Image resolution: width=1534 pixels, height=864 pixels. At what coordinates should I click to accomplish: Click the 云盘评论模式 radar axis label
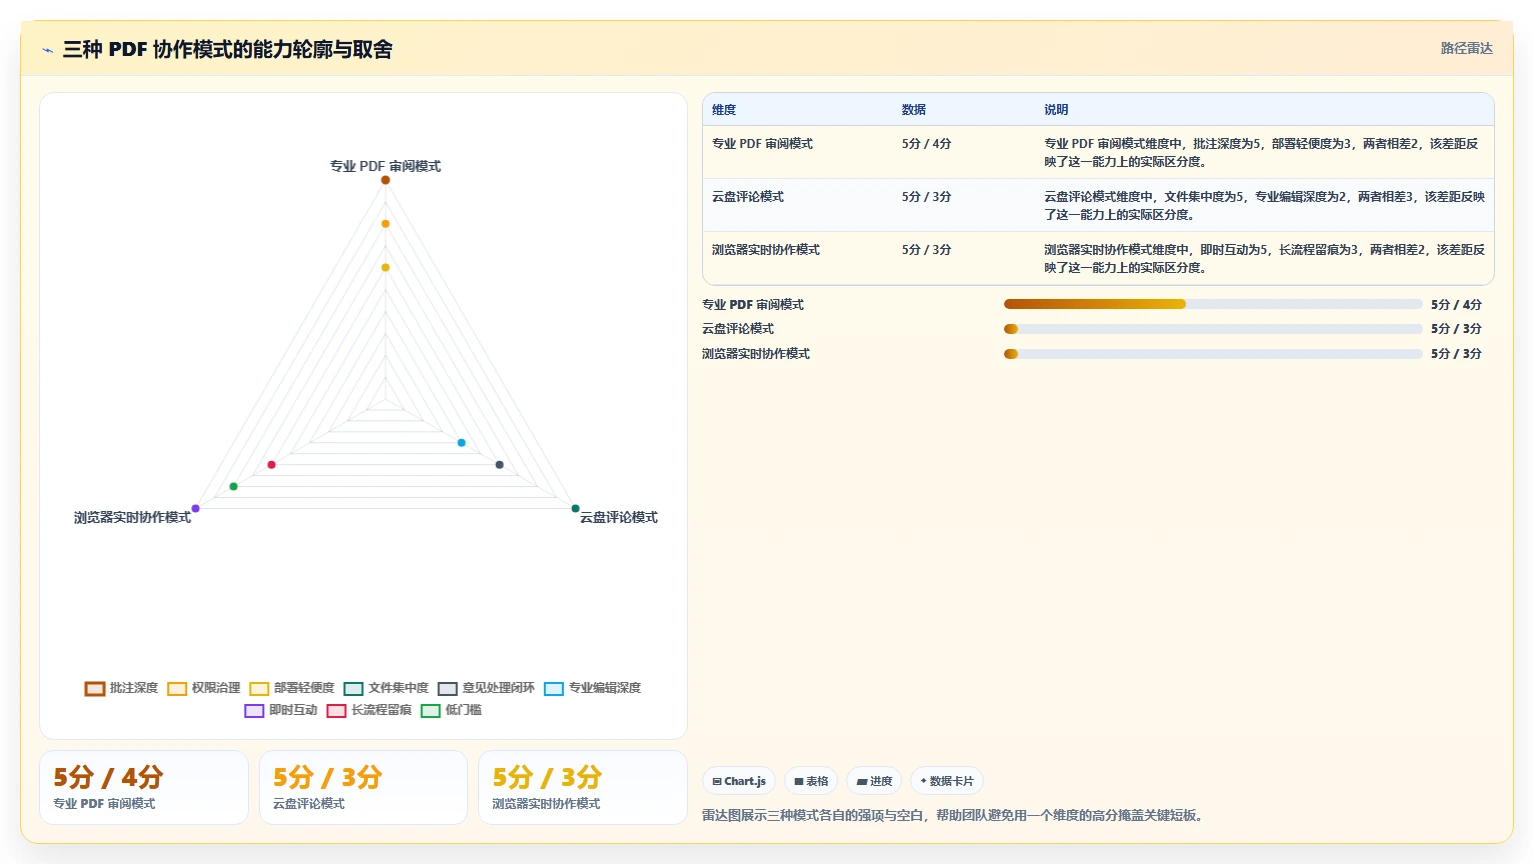point(619,517)
